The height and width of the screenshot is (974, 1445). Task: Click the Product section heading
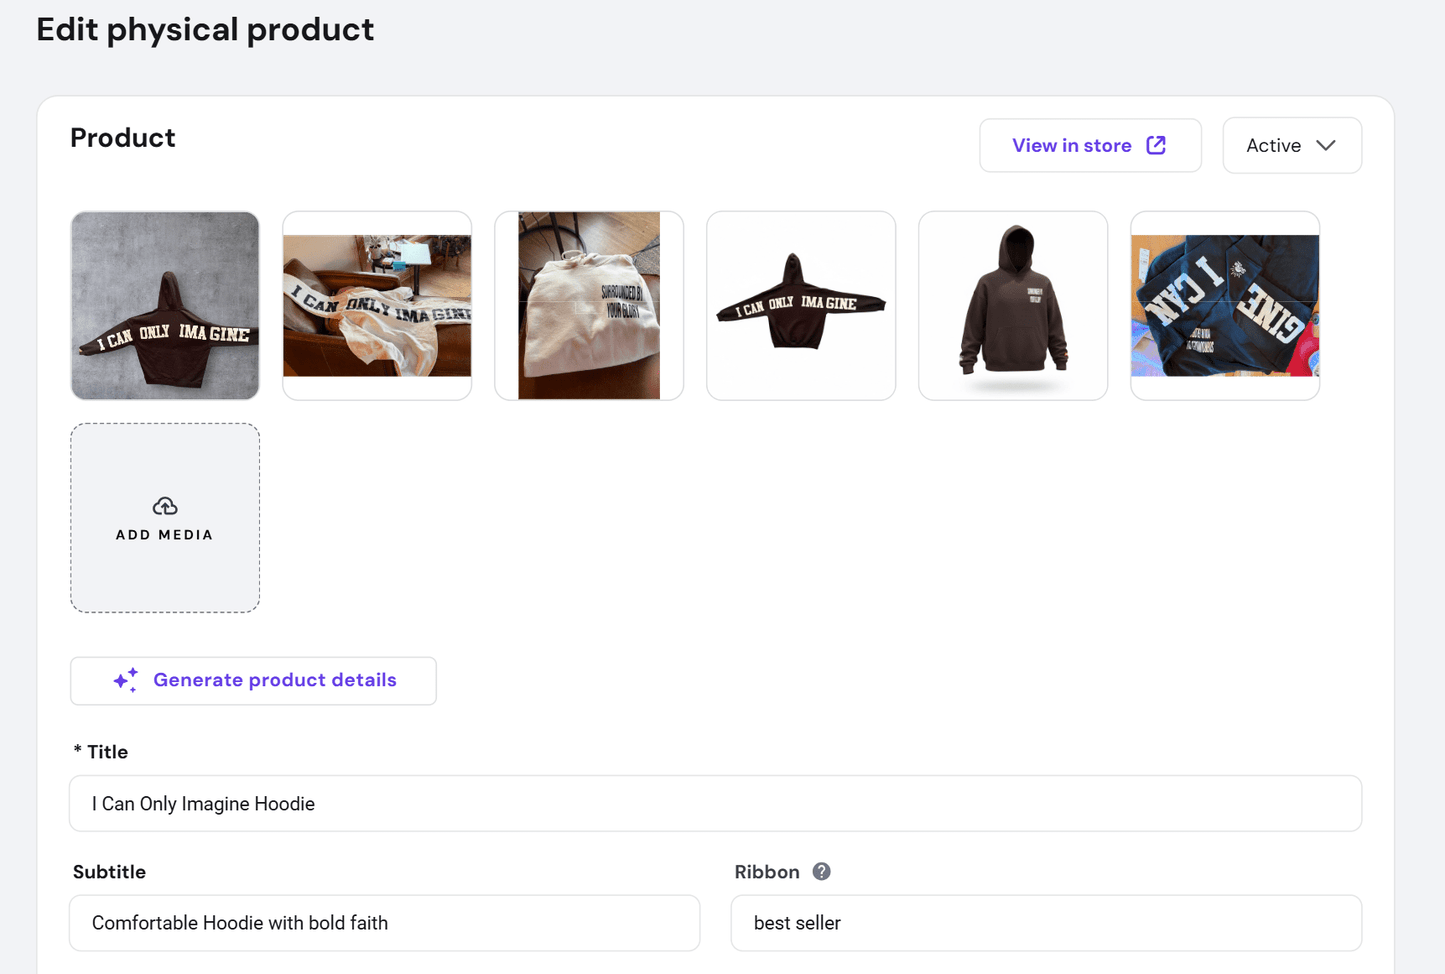123,138
